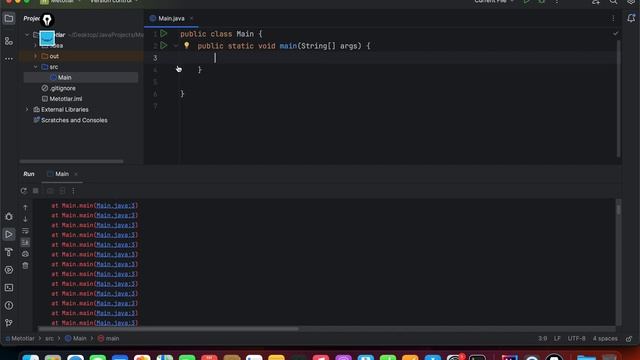Image resolution: width=640 pixels, height=360 pixels.
Task: Click run gutter arrow beside main method
Action: [164, 45]
